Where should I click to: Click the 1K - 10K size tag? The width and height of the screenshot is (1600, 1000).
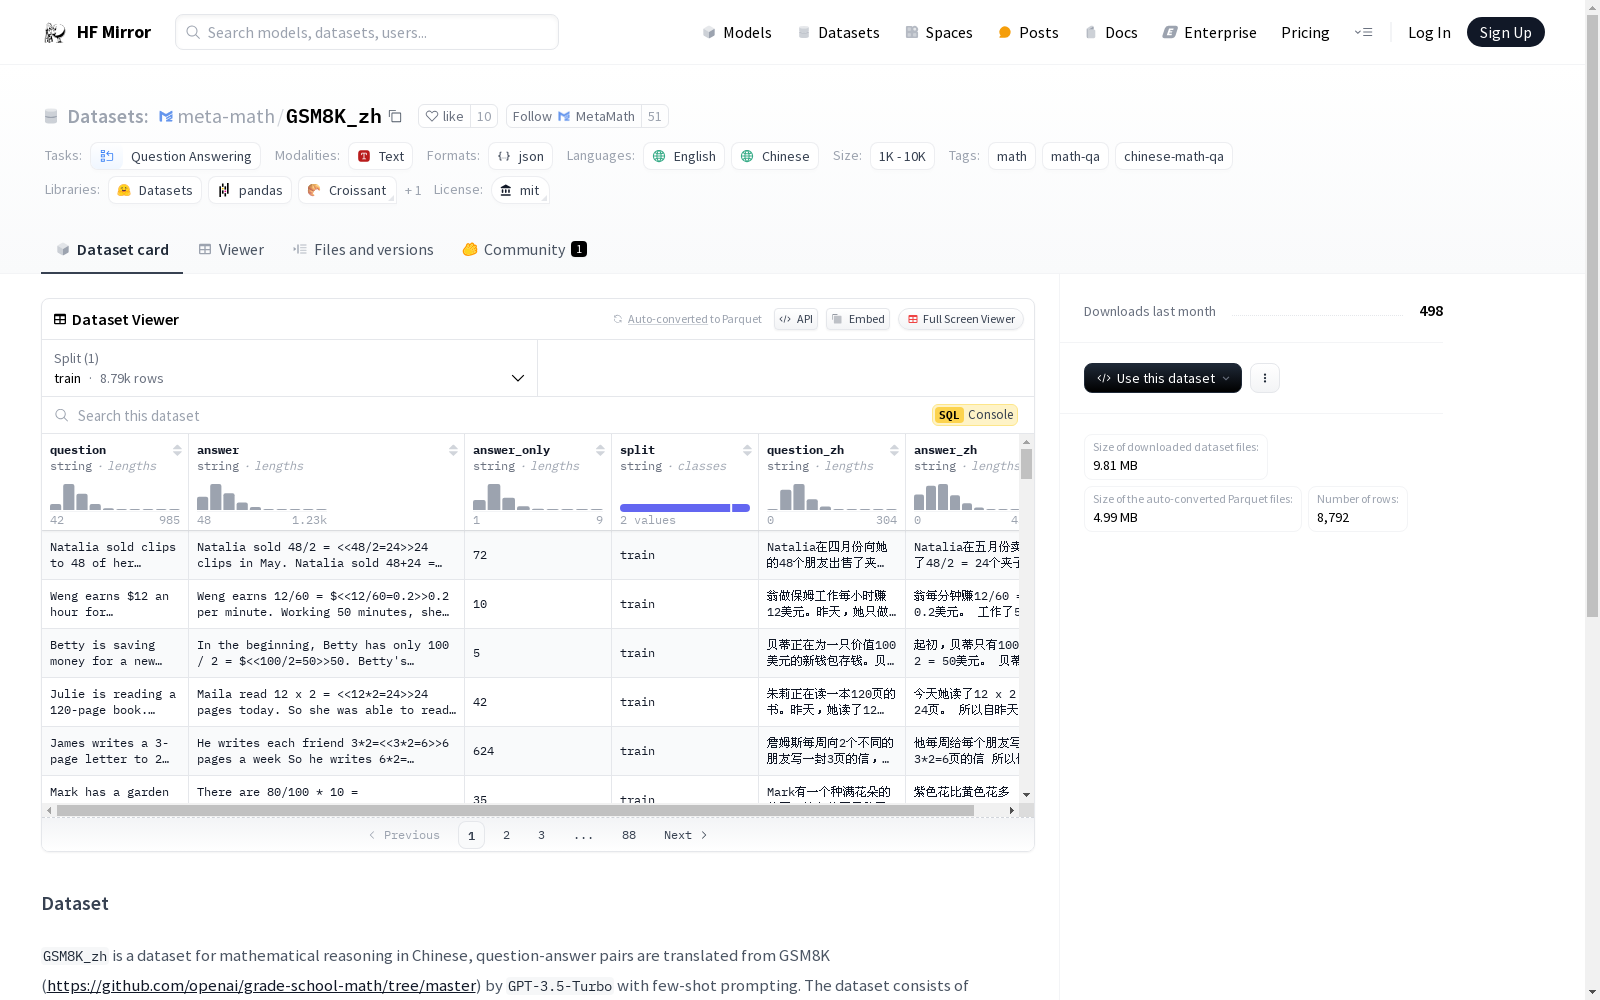(902, 156)
